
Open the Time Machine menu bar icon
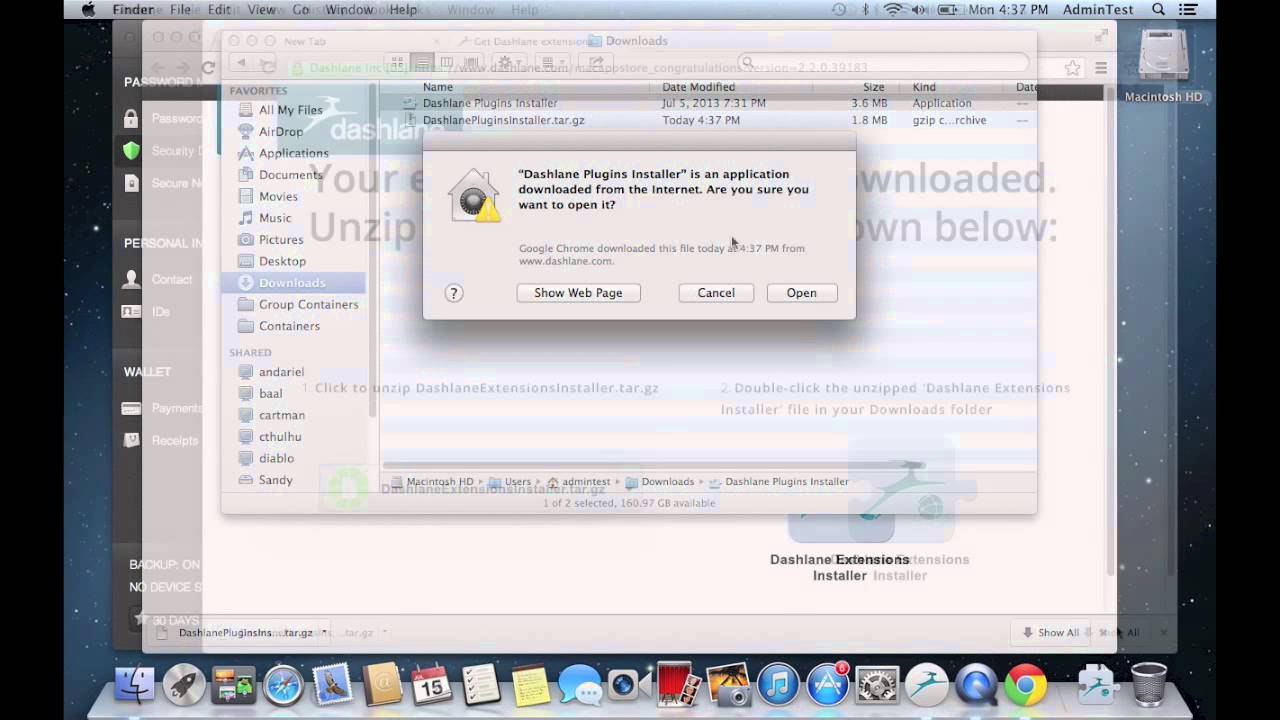click(838, 10)
